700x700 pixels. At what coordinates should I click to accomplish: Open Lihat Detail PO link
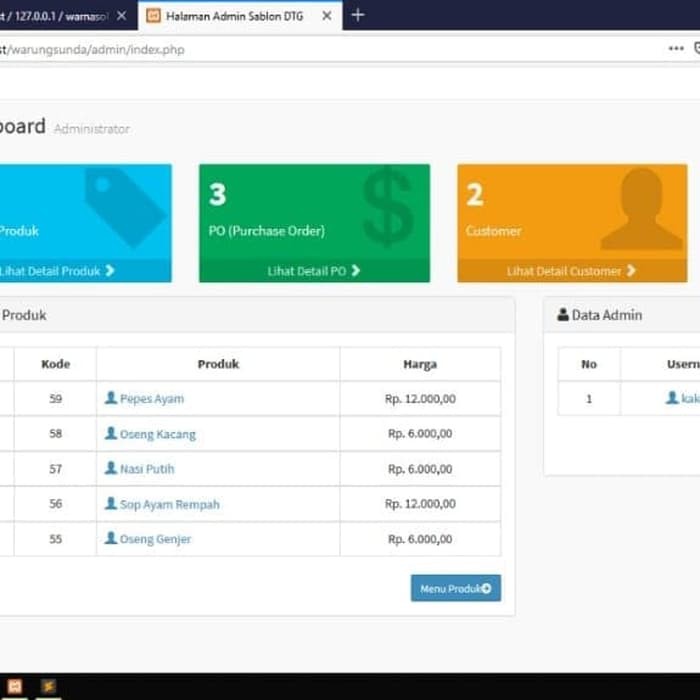[313, 271]
